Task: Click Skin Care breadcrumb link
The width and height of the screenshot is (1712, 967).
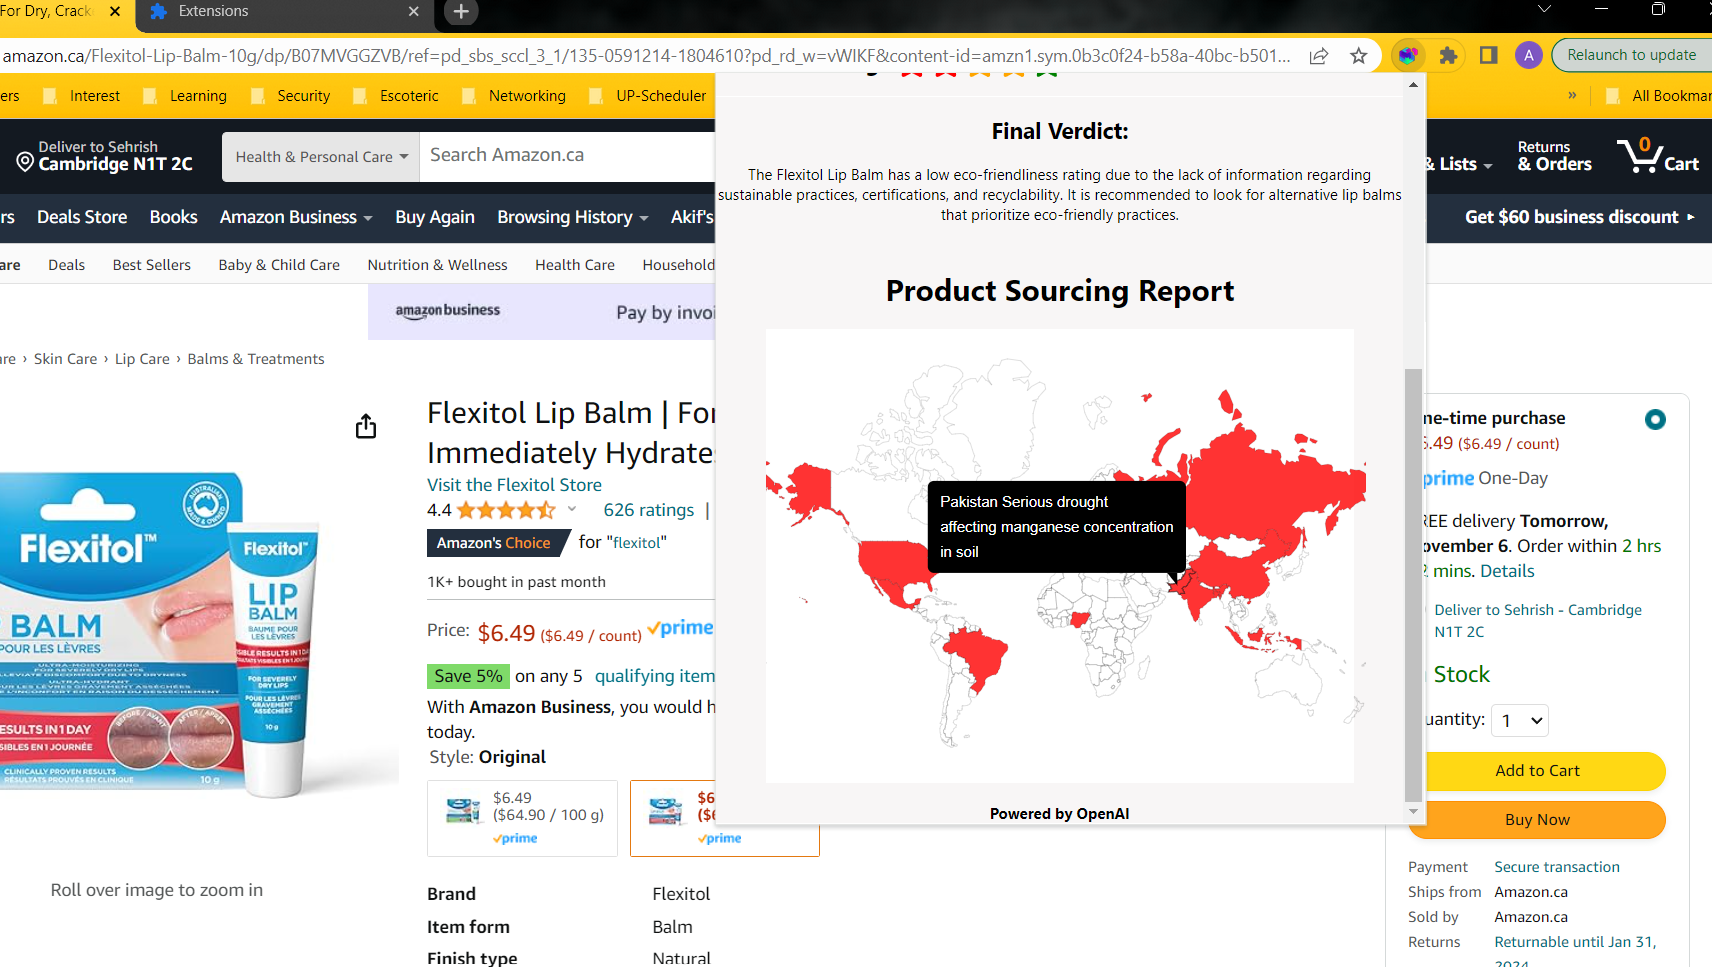Action: [x=65, y=359]
